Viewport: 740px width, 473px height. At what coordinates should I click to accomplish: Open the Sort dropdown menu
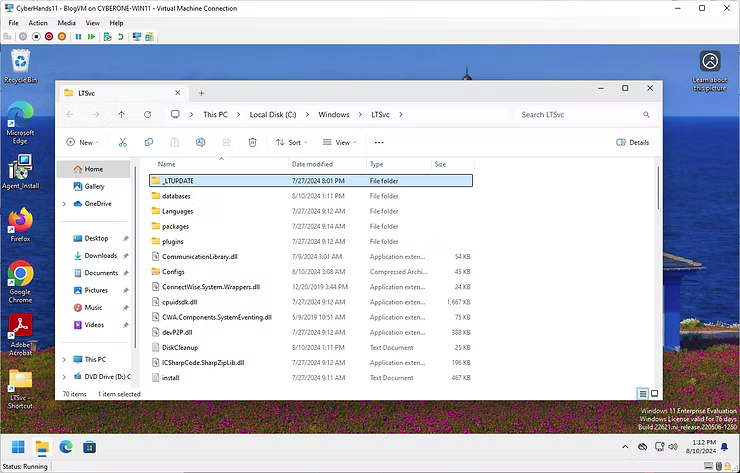point(292,143)
